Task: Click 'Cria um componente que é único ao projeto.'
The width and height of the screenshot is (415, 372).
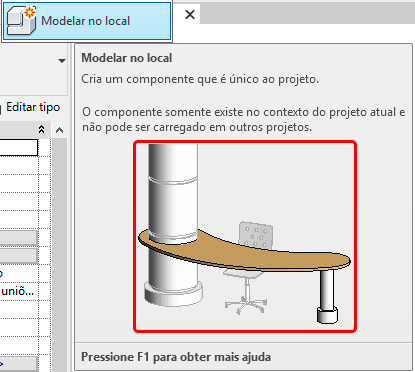Action: coord(200,79)
